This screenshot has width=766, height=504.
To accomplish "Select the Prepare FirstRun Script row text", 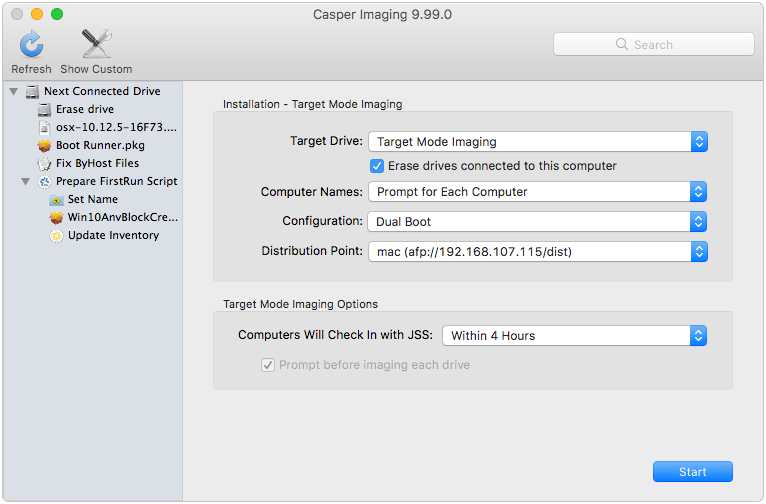I will click(x=116, y=182).
